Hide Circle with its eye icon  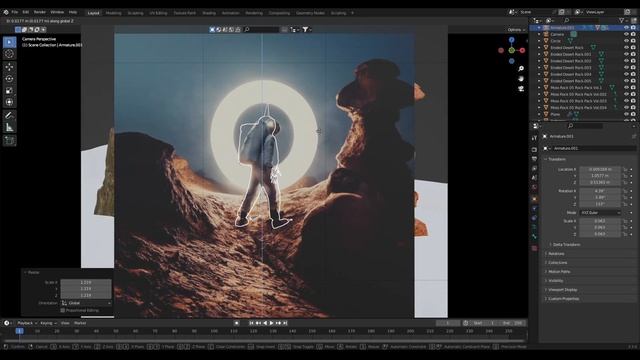click(626, 41)
